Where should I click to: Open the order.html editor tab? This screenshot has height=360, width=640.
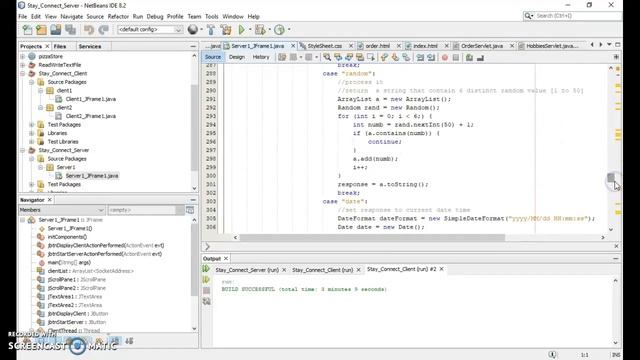coord(378,46)
